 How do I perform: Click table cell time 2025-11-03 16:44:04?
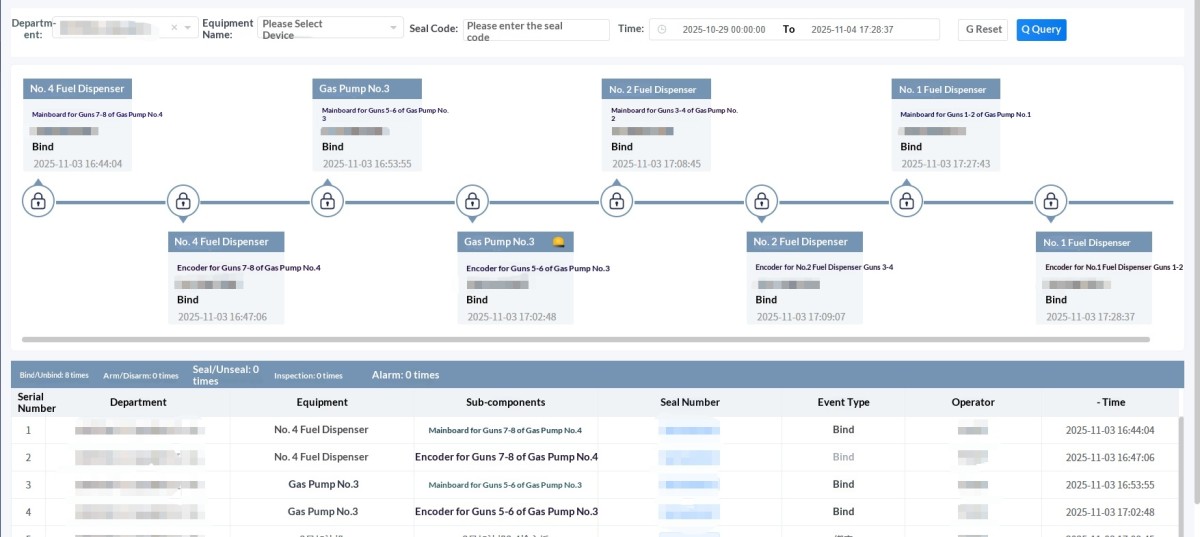click(x=1109, y=430)
